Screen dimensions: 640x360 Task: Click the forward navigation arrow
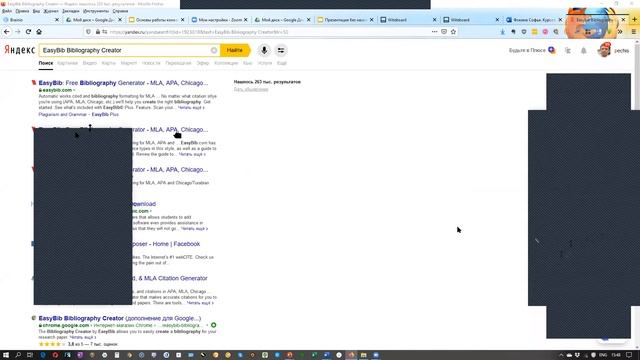pos(17,31)
